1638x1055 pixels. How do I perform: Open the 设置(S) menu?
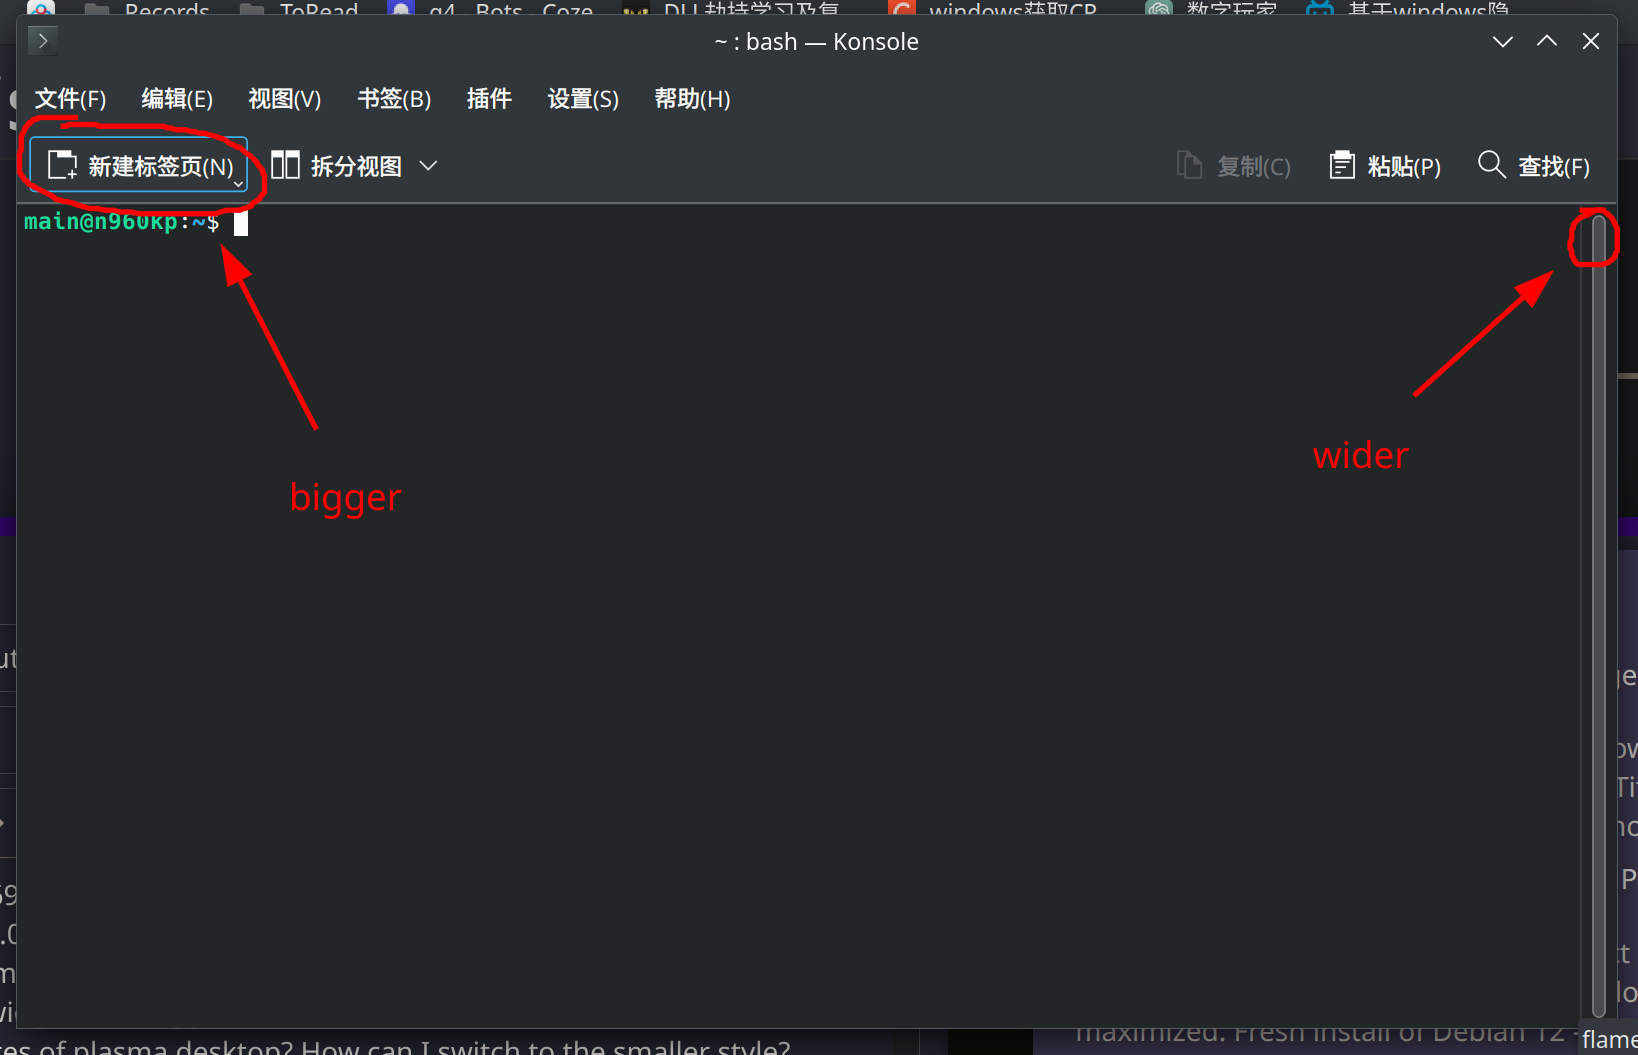pos(583,99)
